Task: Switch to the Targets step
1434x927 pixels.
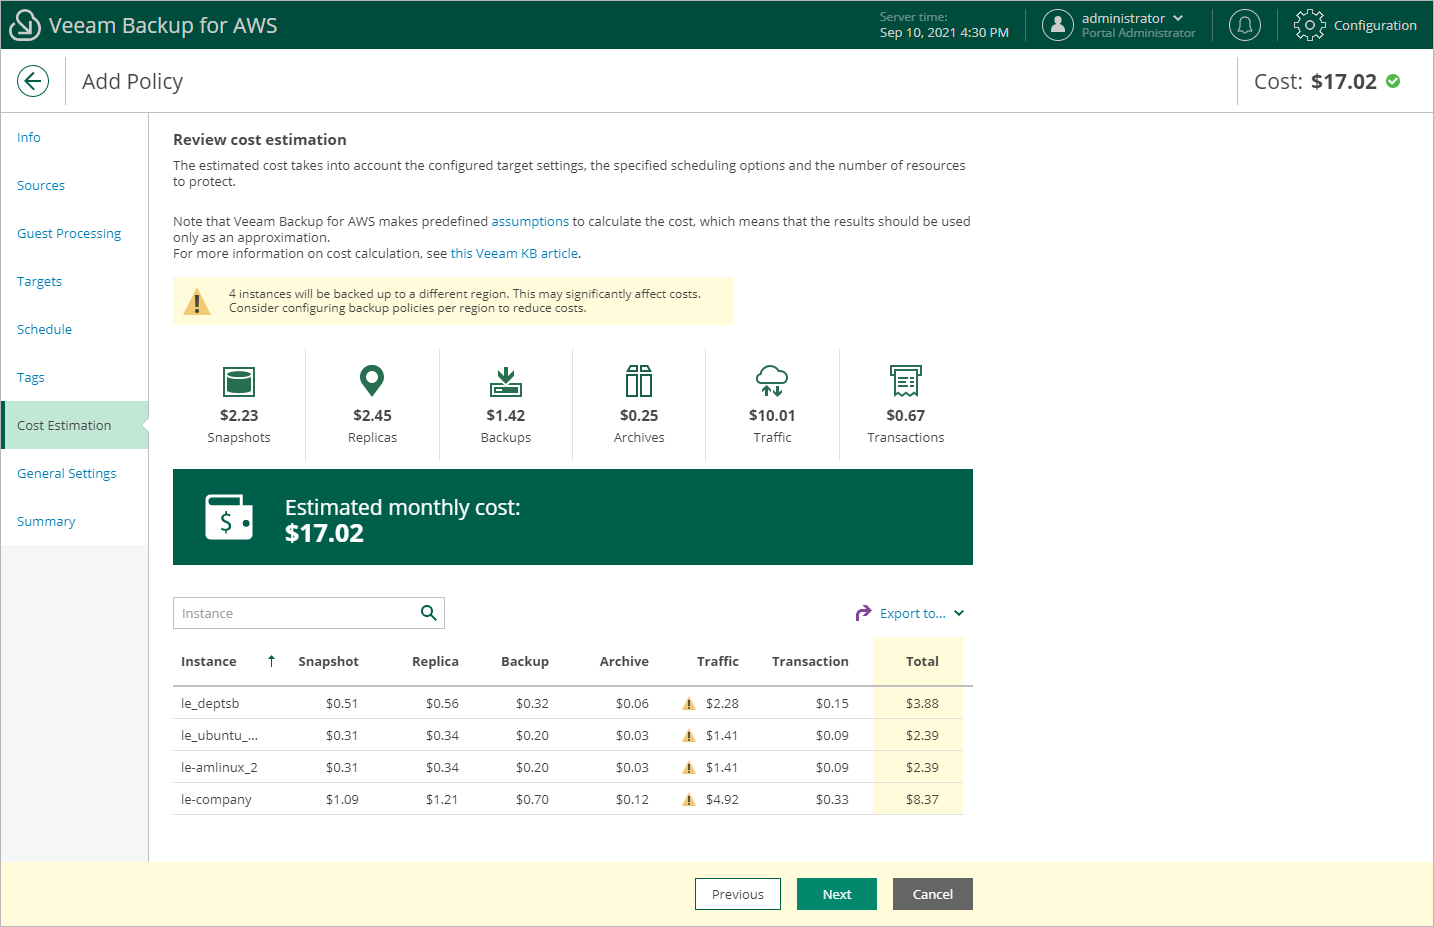Action: click(x=39, y=281)
